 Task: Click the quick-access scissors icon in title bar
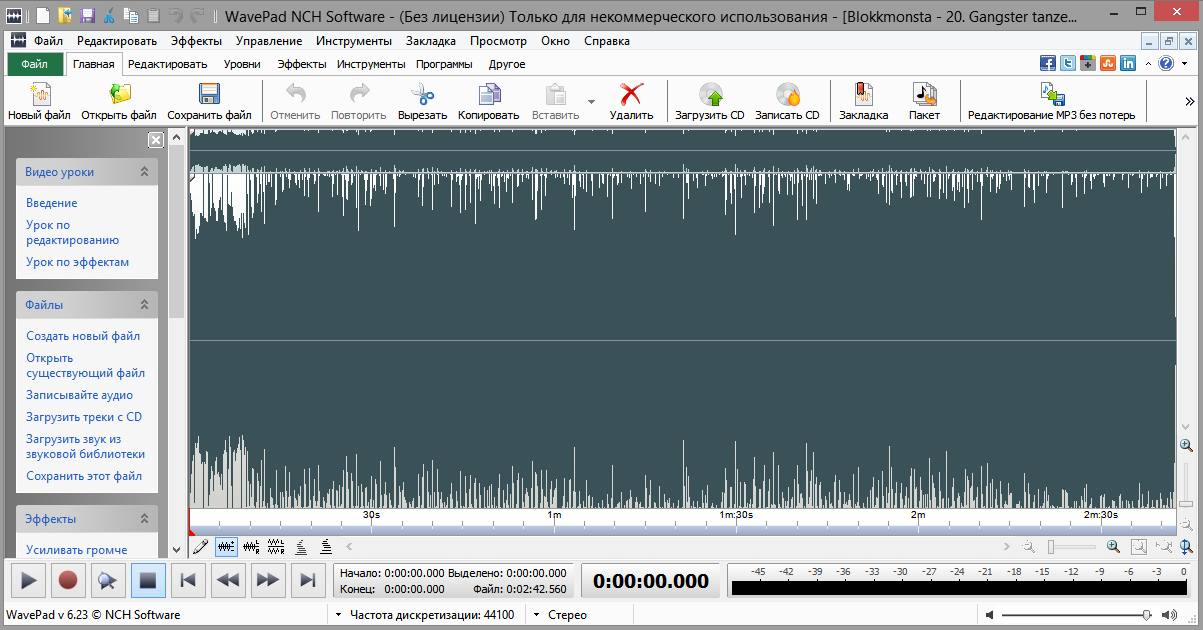pyautogui.click(x=110, y=15)
